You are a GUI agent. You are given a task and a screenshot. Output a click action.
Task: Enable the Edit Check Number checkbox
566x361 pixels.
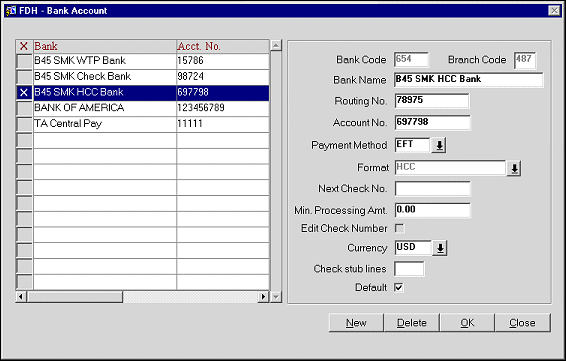tap(399, 228)
